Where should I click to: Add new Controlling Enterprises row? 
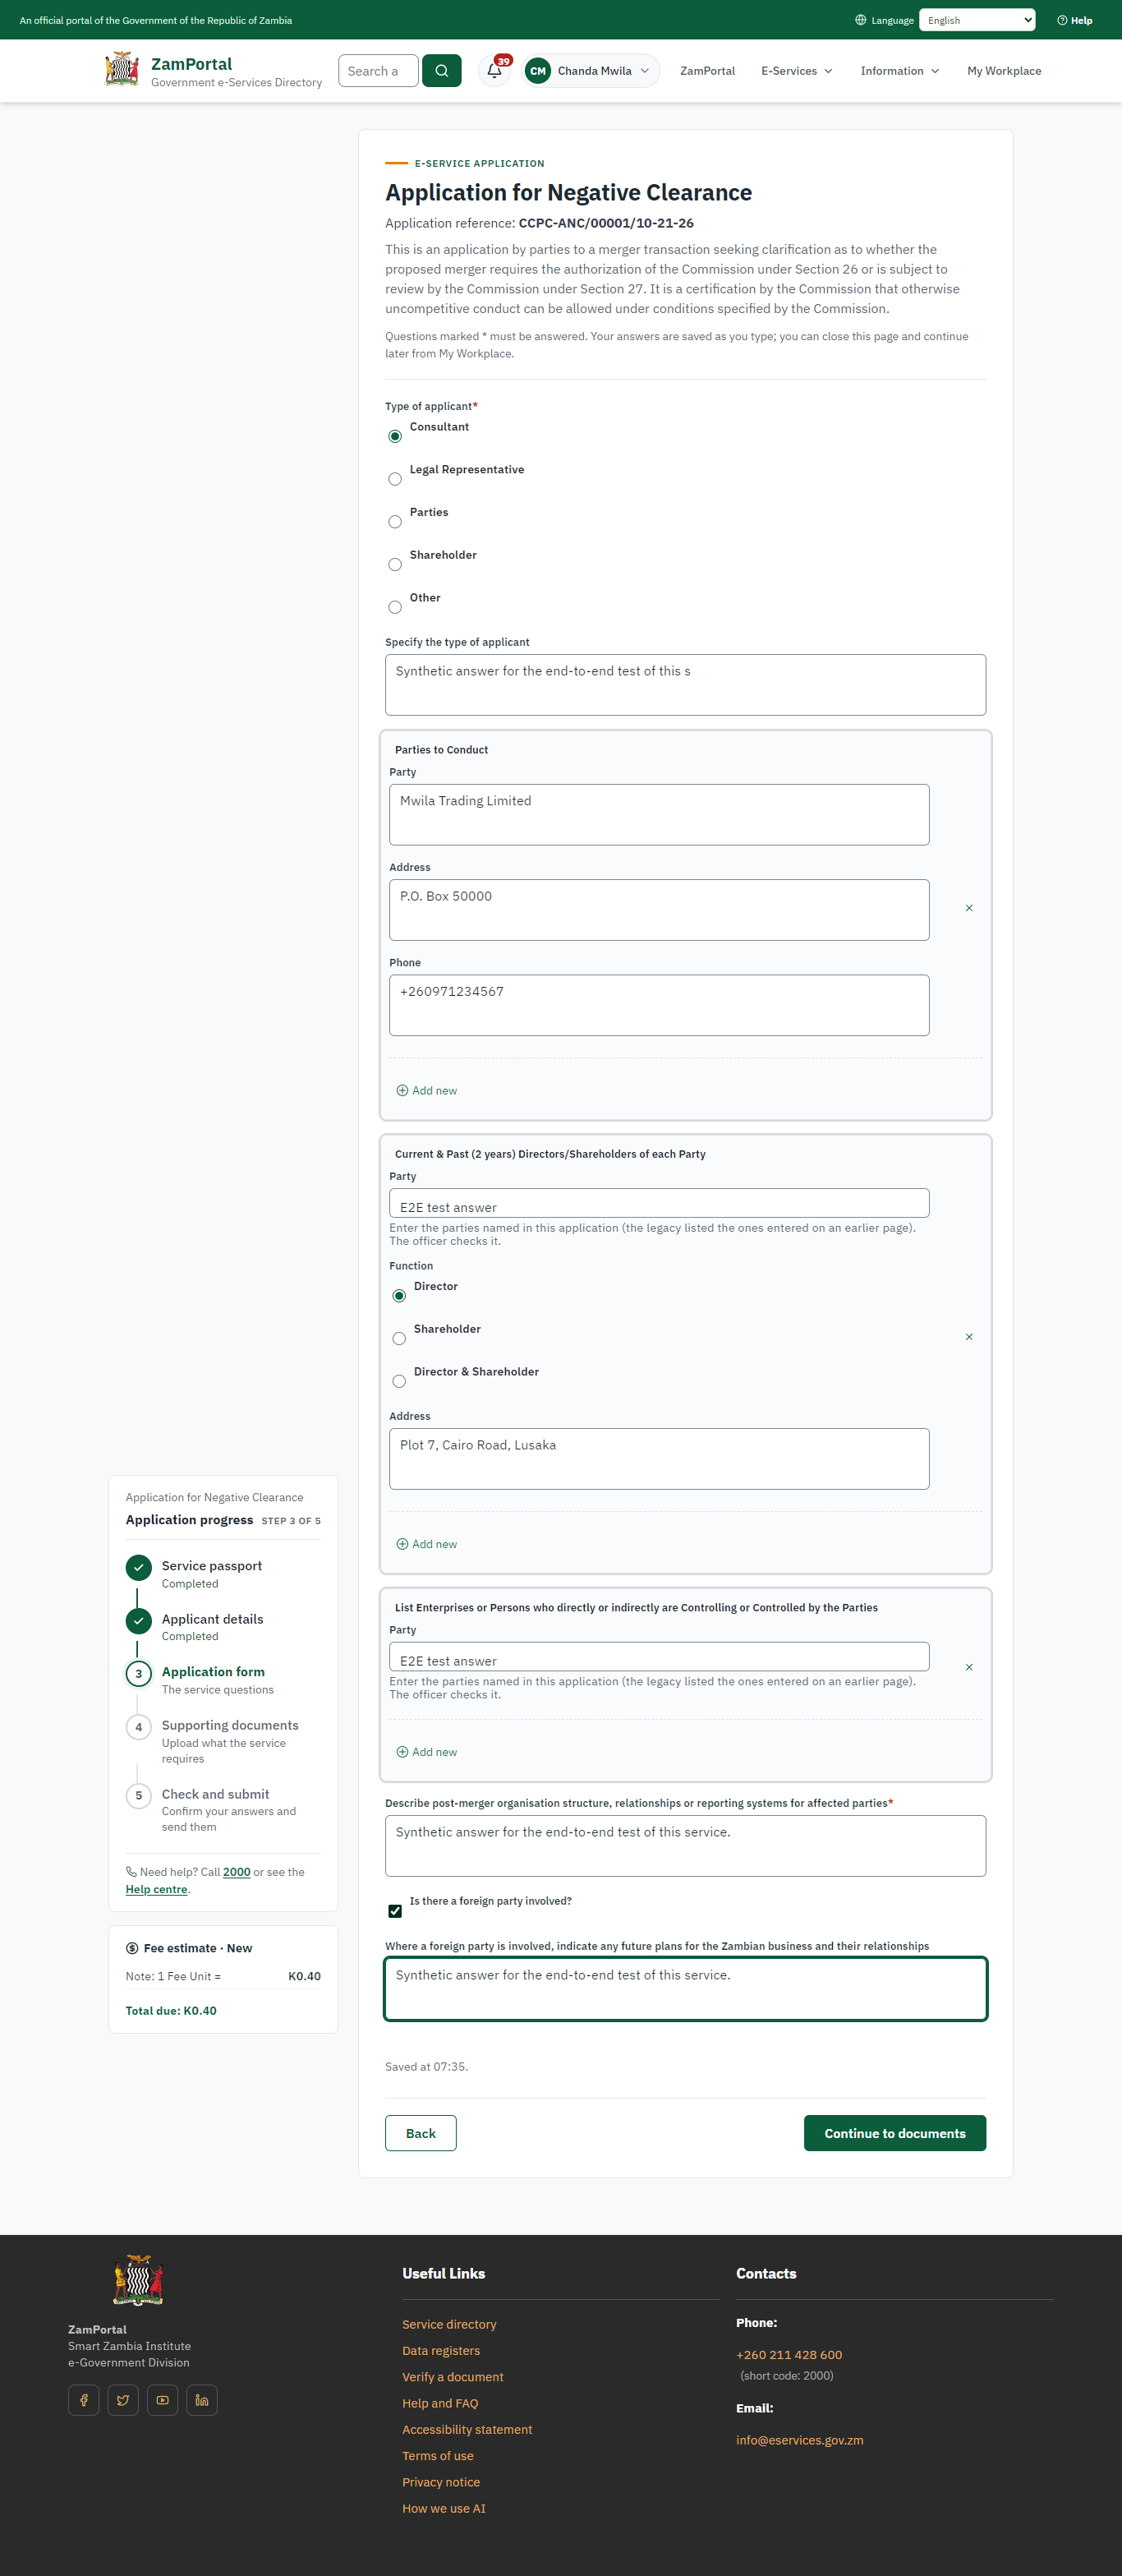click(427, 1752)
